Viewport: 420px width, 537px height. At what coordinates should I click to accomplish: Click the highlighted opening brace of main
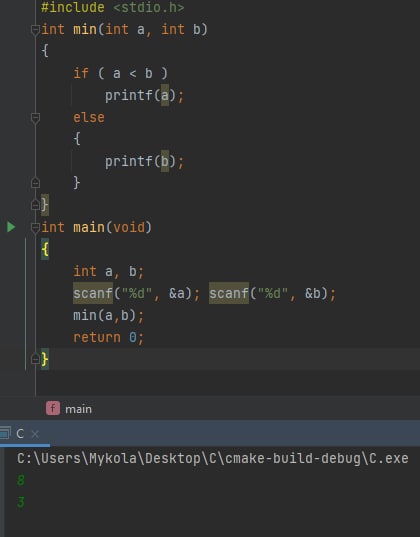coord(45,249)
